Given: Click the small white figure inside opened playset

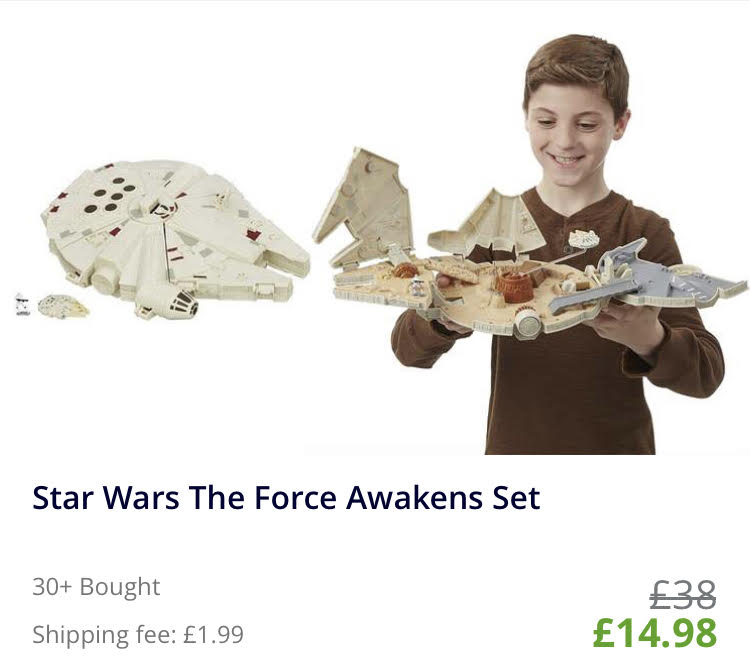Looking at the screenshot, I should [417, 287].
